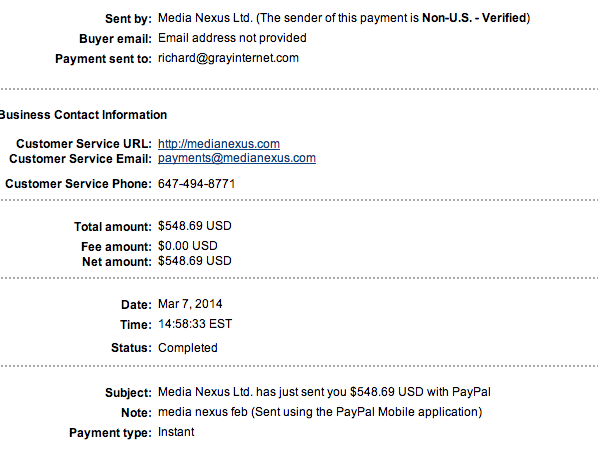Click the date Mar 7, 2014

point(190,304)
